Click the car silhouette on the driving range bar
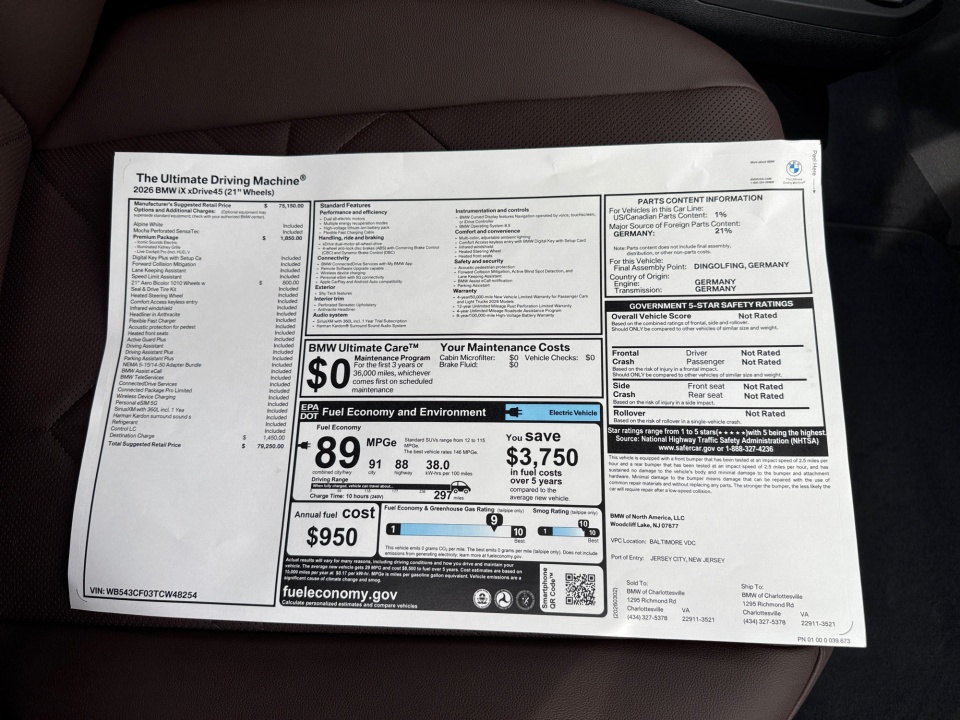This screenshot has width=960, height=720. tap(459, 487)
